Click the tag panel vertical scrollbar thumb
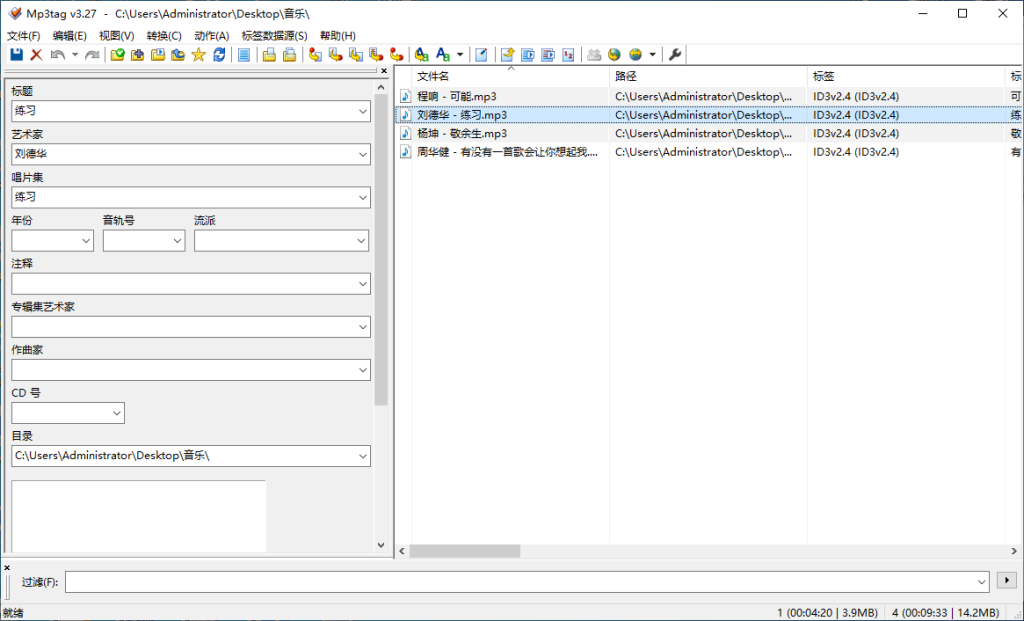This screenshot has width=1024, height=621. click(x=381, y=250)
